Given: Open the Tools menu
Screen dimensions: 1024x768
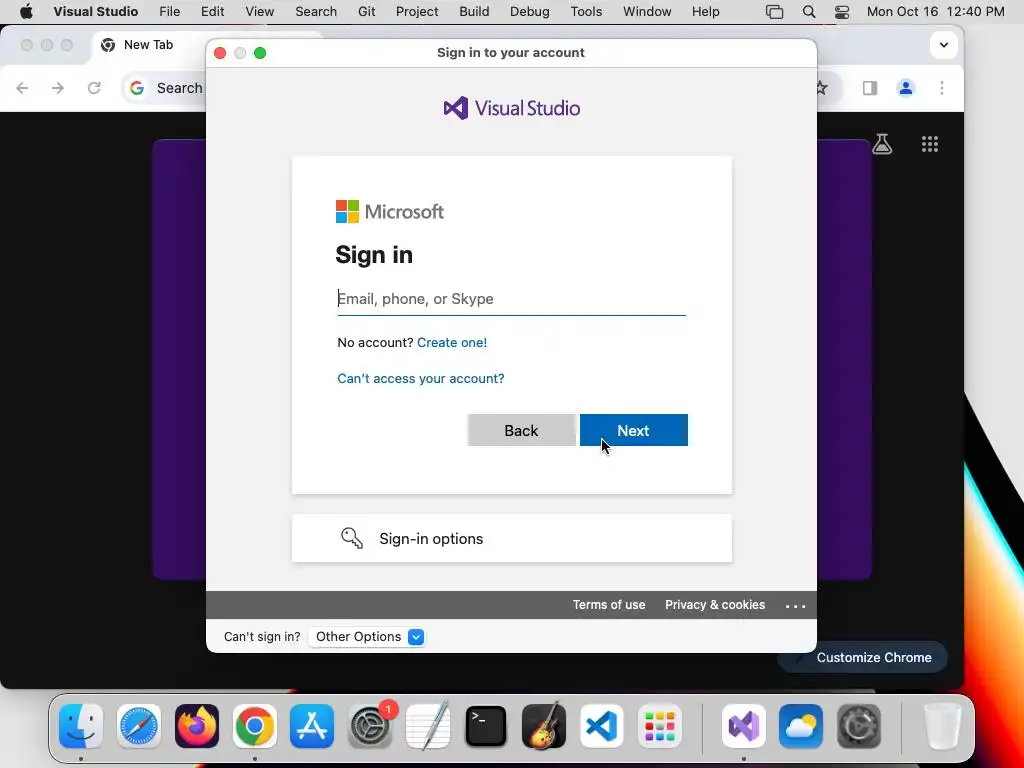Looking at the screenshot, I should [586, 12].
